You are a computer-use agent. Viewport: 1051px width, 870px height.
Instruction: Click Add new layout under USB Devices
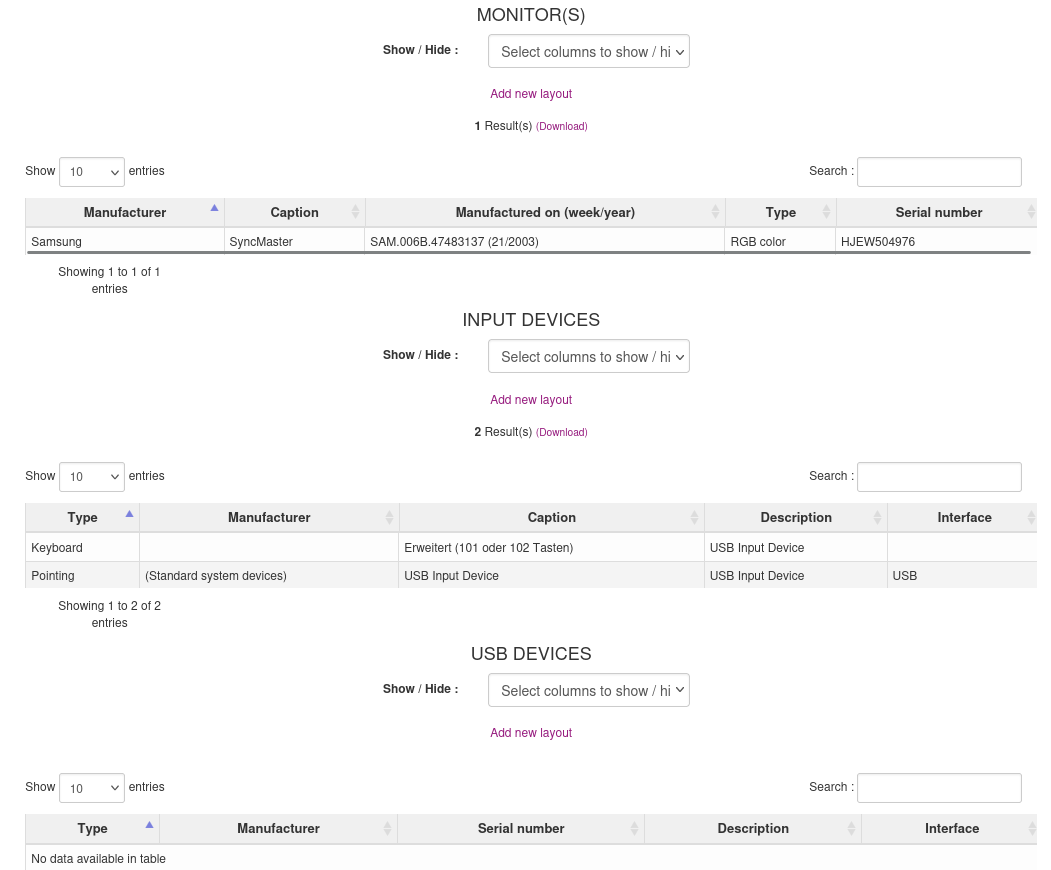coord(531,733)
